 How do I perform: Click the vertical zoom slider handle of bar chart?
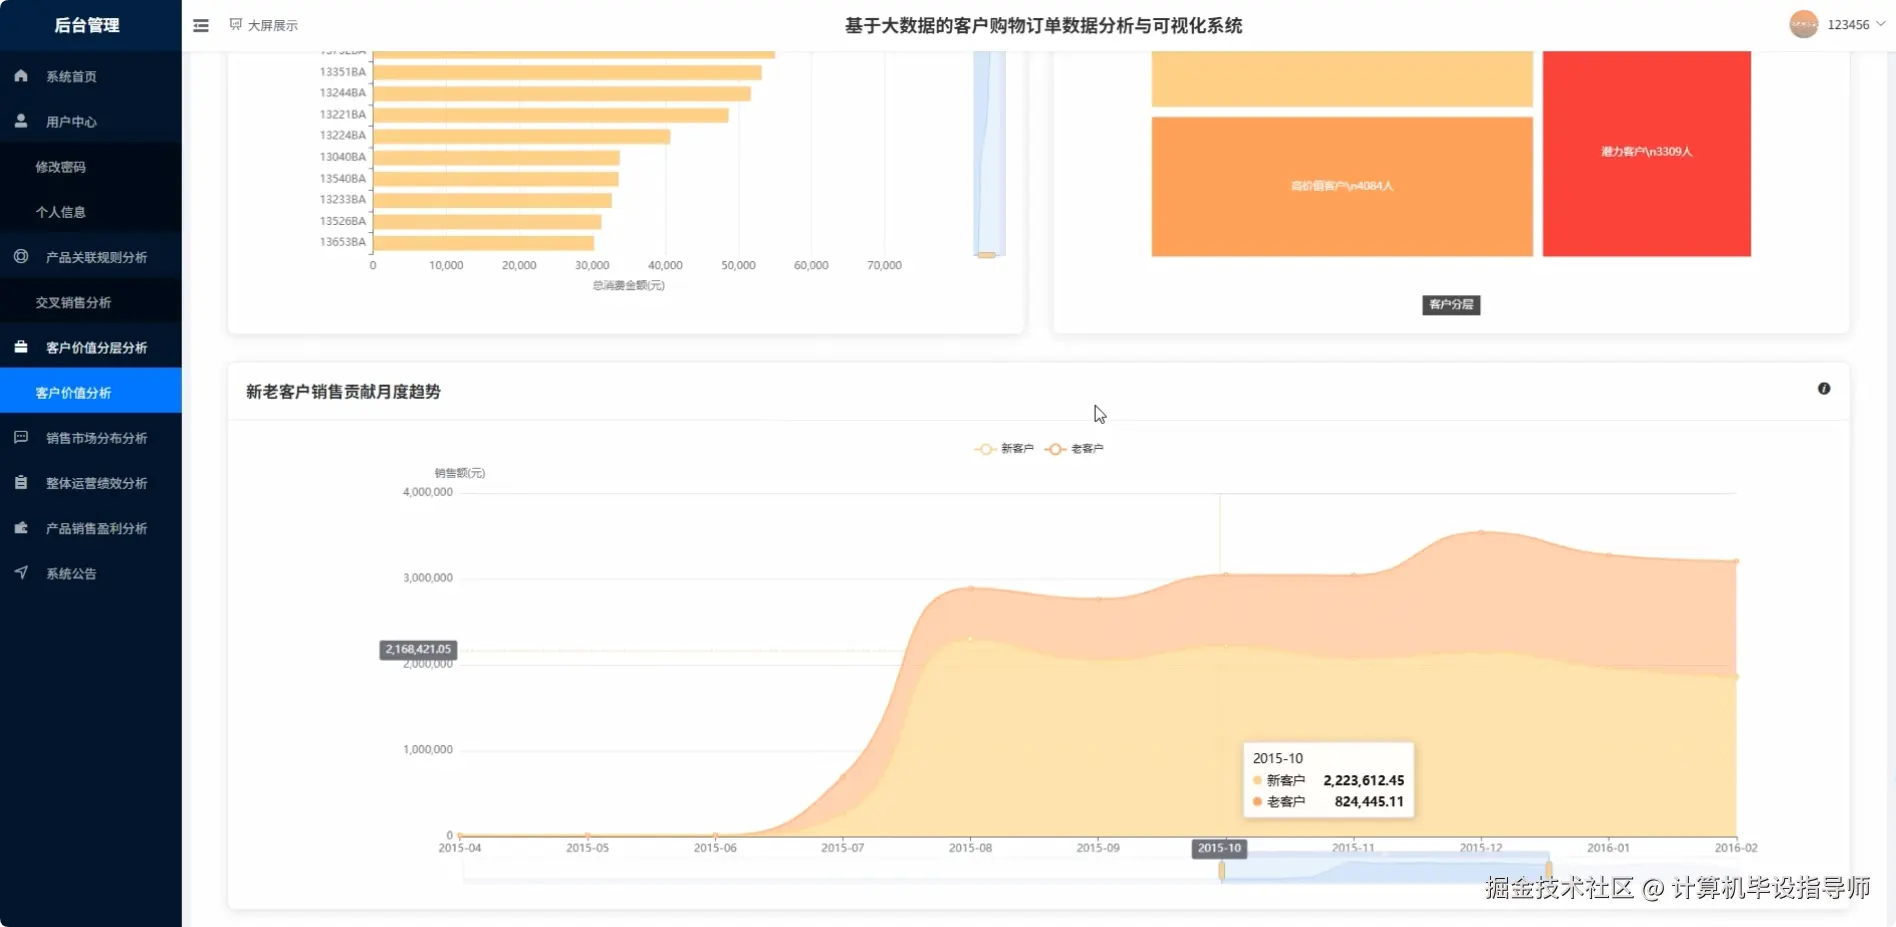pos(987,255)
